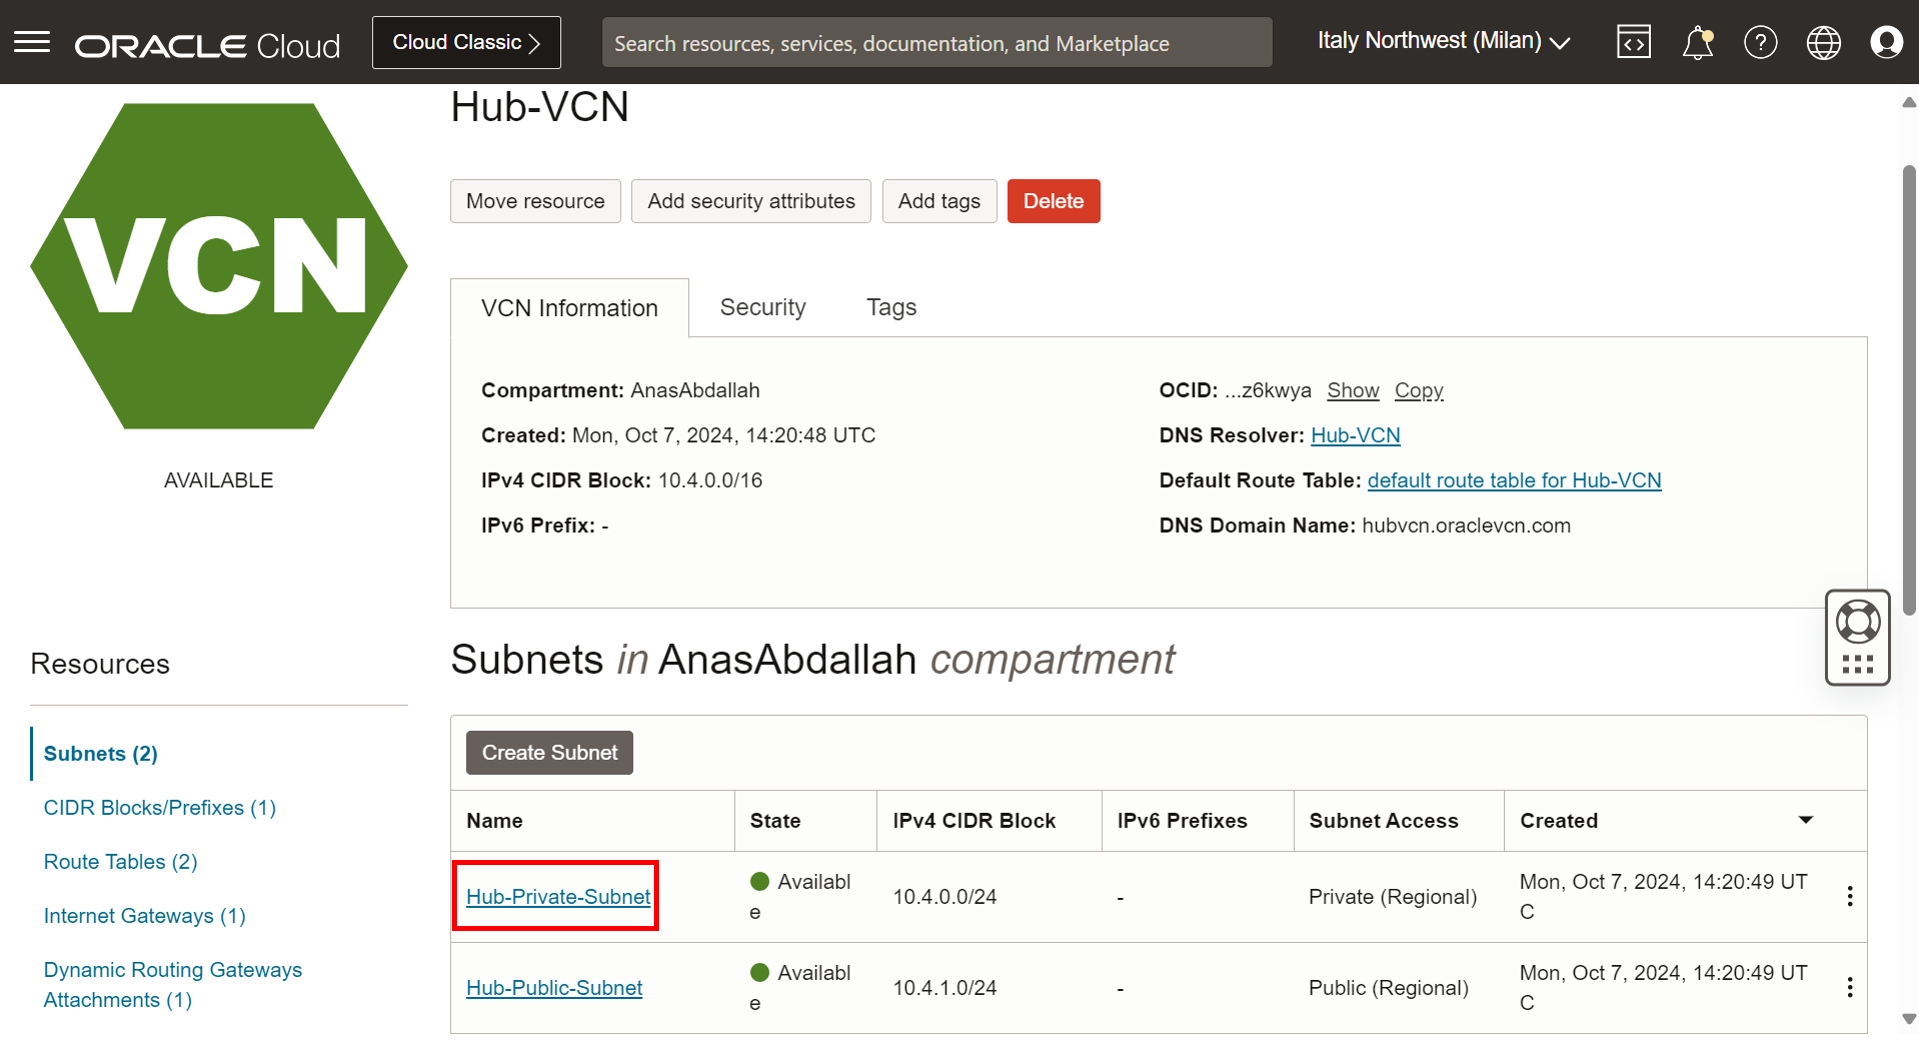
Task: Switch to the Tags tab
Action: click(x=891, y=307)
